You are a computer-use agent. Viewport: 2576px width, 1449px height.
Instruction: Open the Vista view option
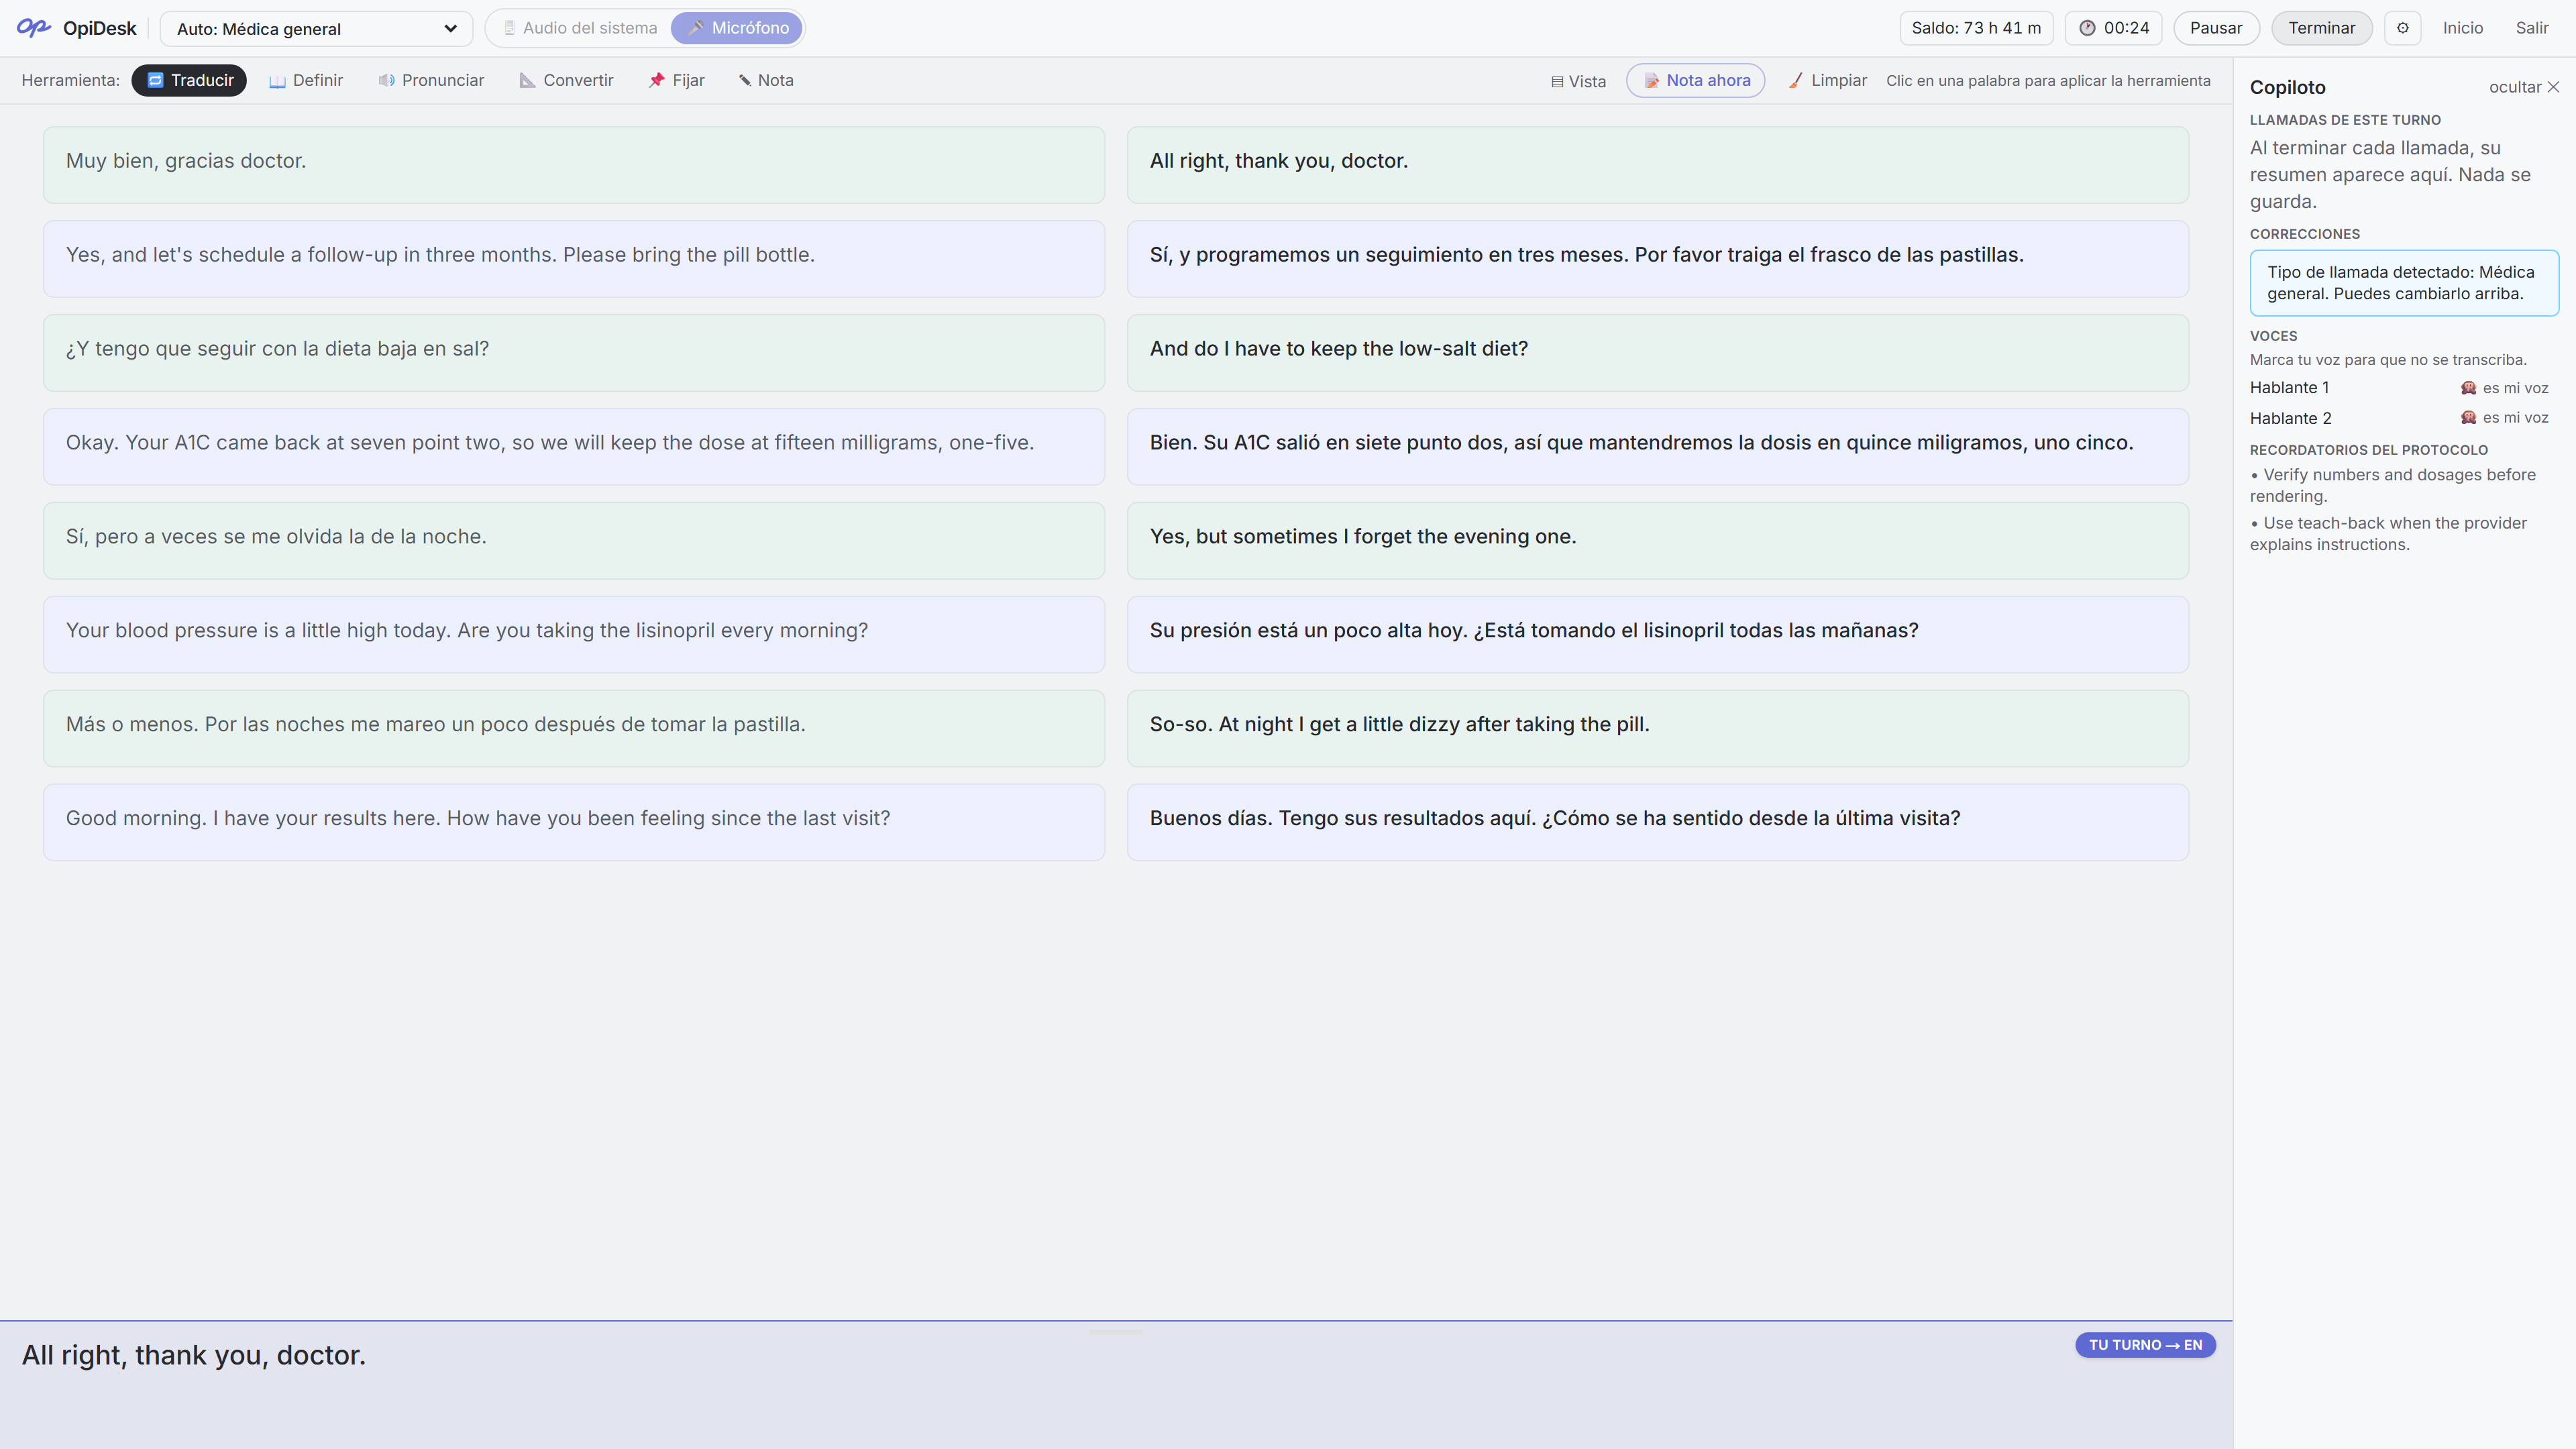[1578, 81]
